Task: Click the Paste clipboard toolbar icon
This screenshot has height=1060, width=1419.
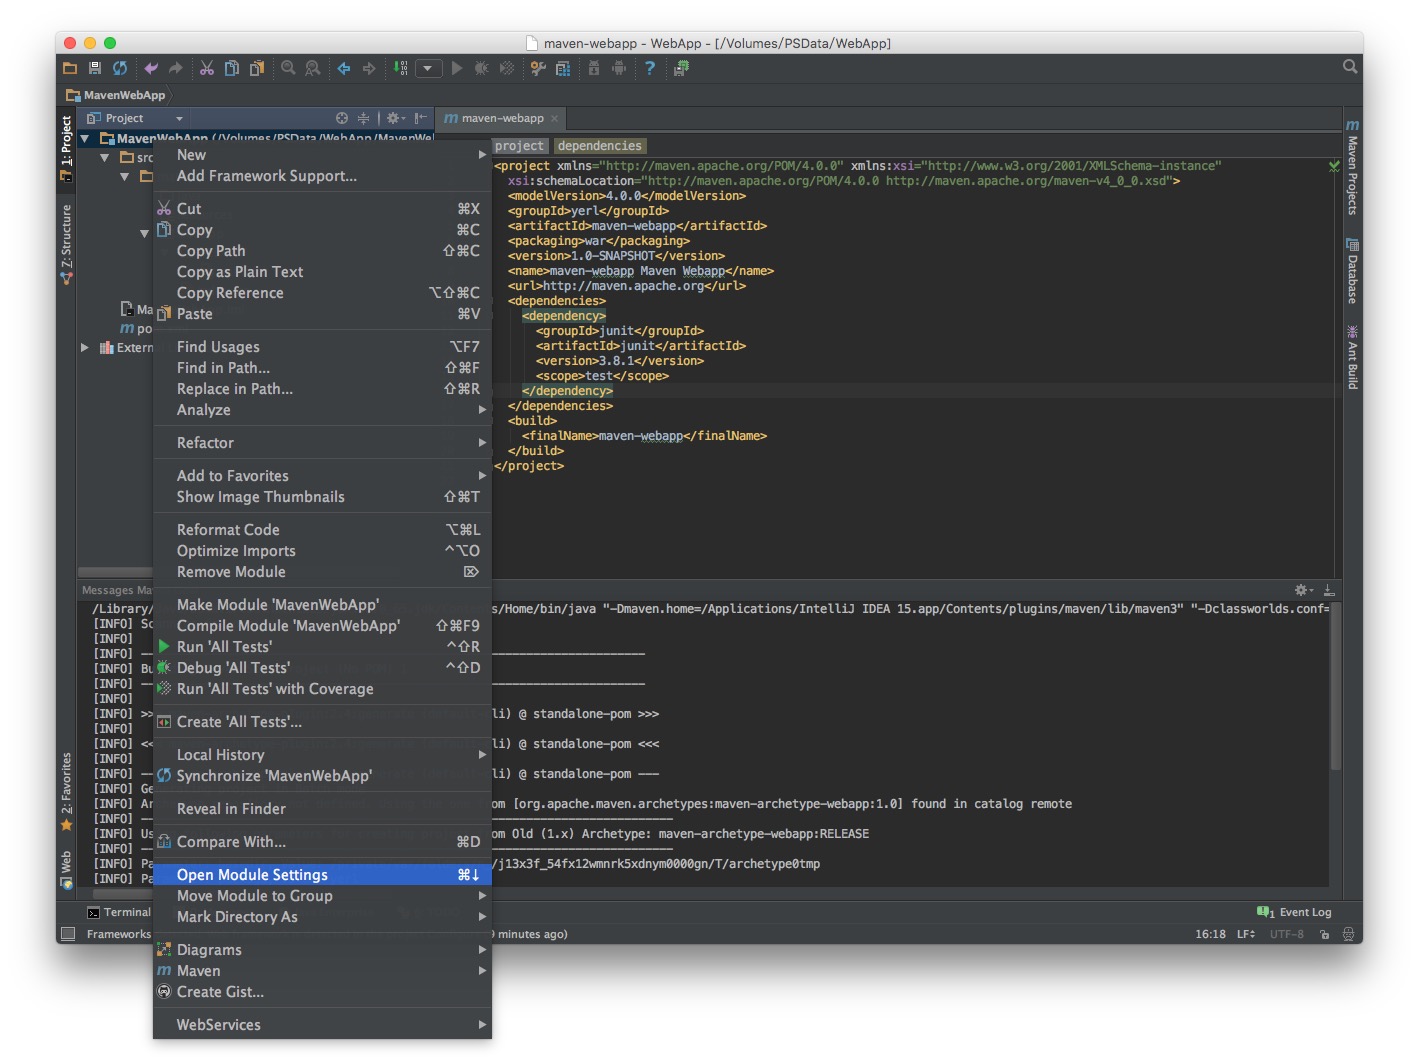Action: coord(257,68)
